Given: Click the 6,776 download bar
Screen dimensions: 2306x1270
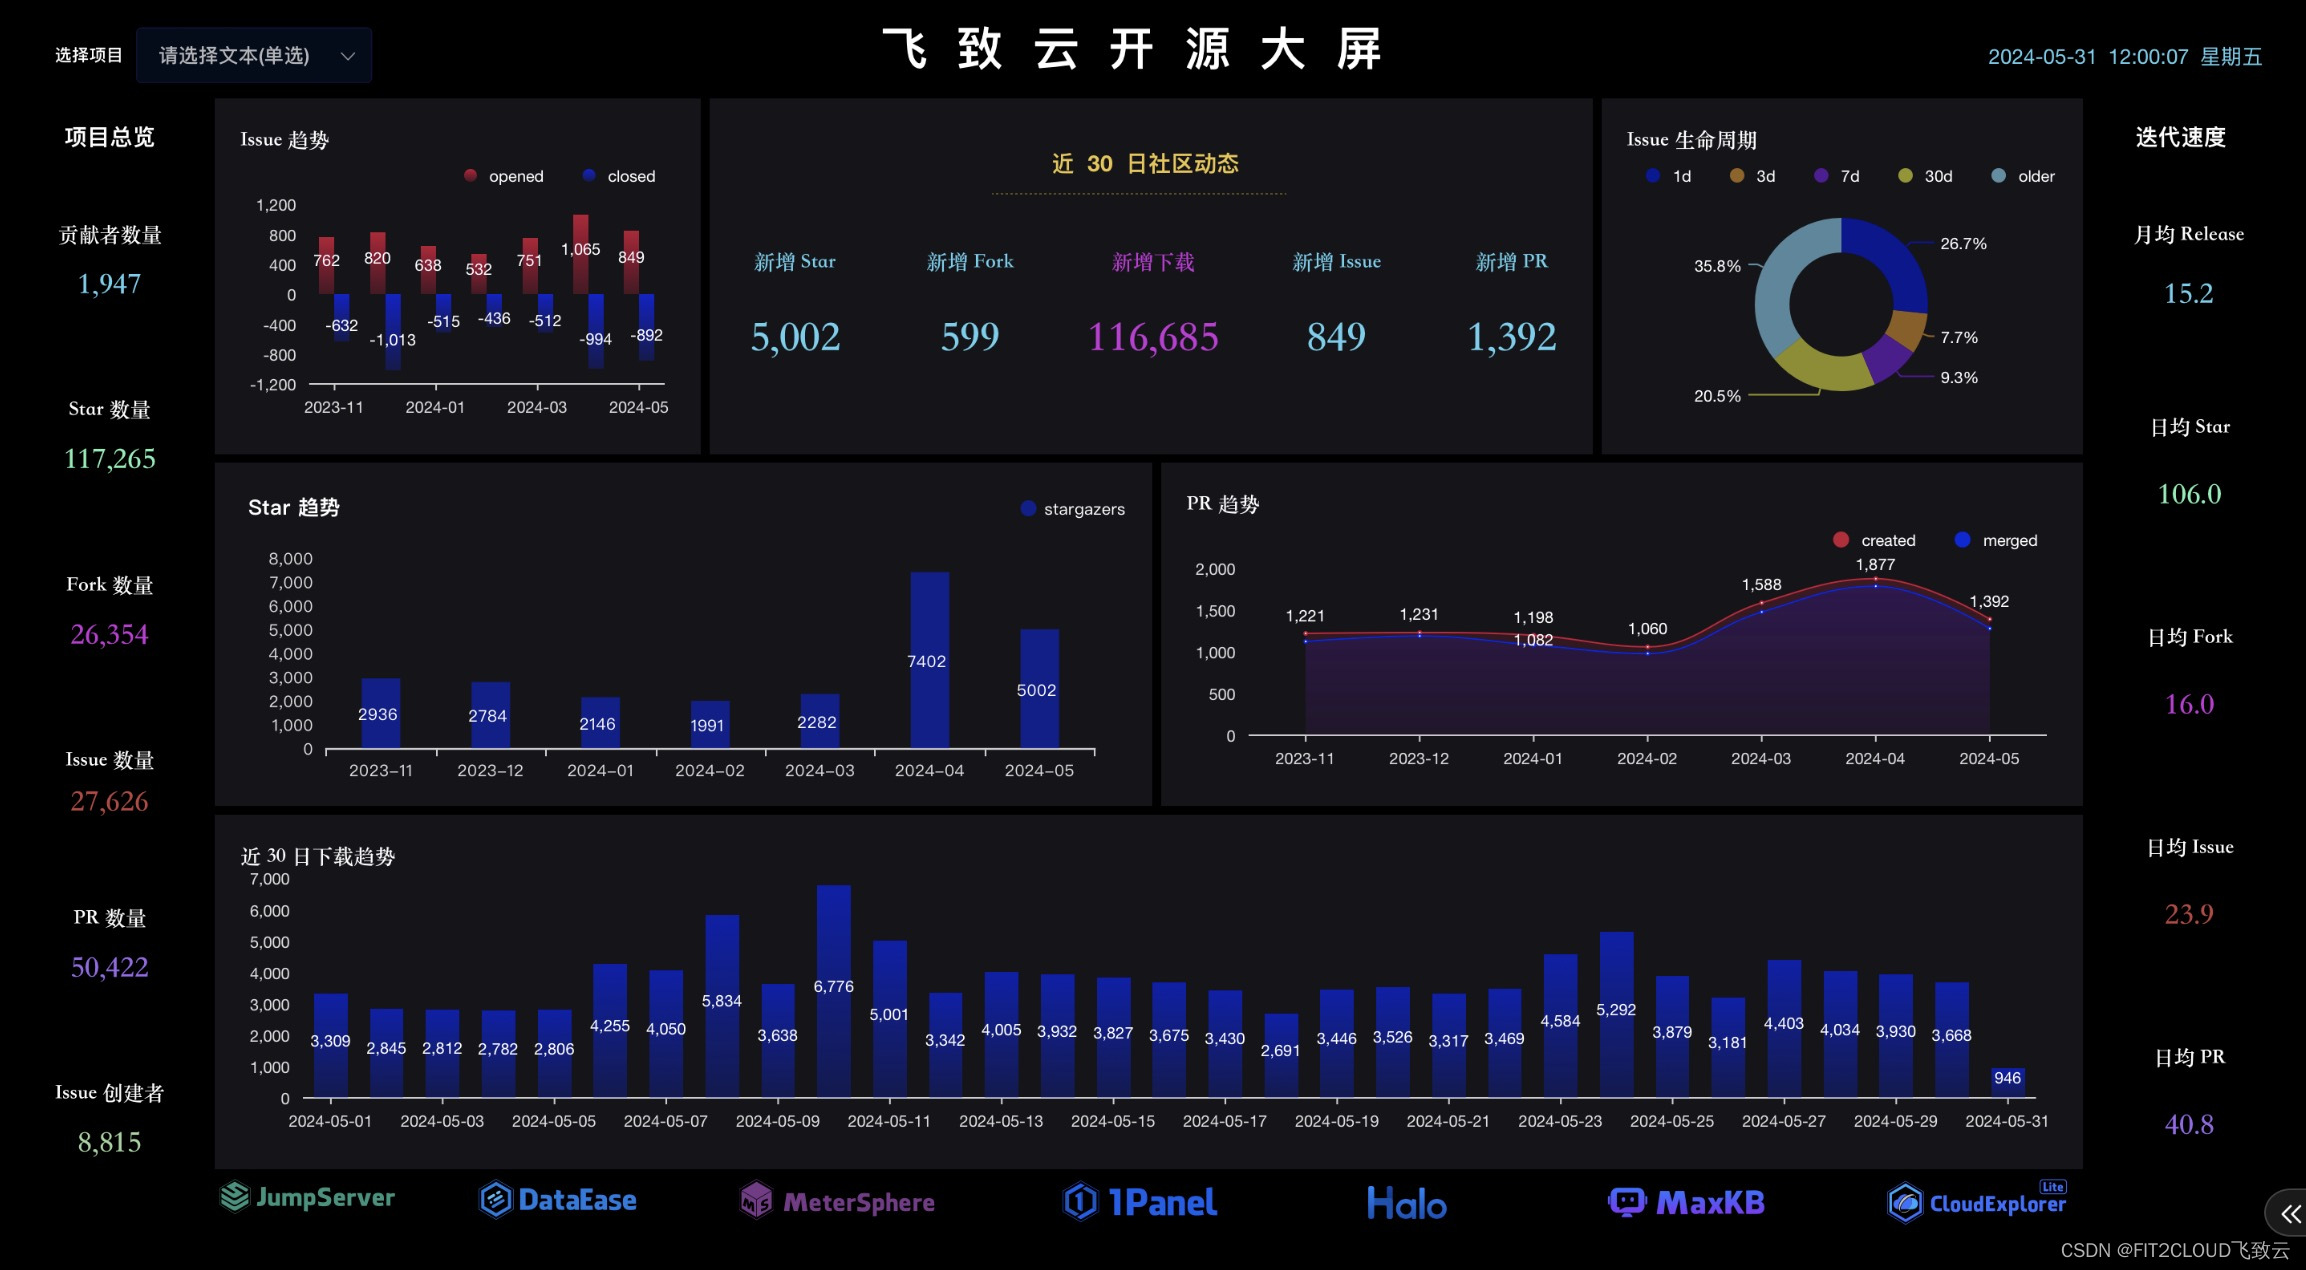Looking at the screenshot, I should [834, 990].
